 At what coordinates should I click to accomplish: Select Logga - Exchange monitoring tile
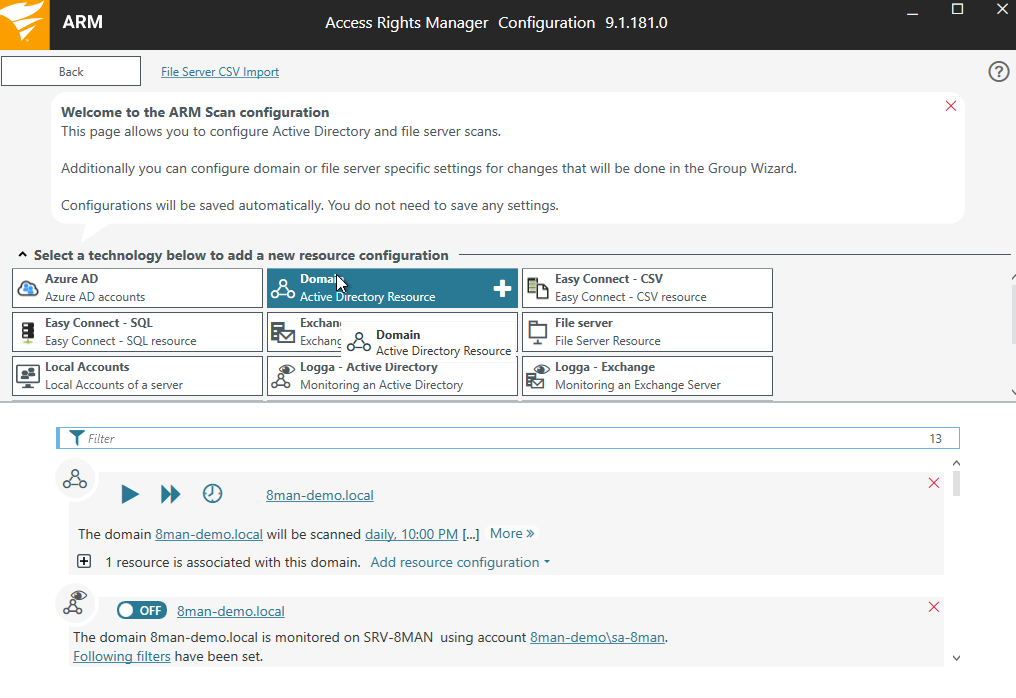click(647, 376)
